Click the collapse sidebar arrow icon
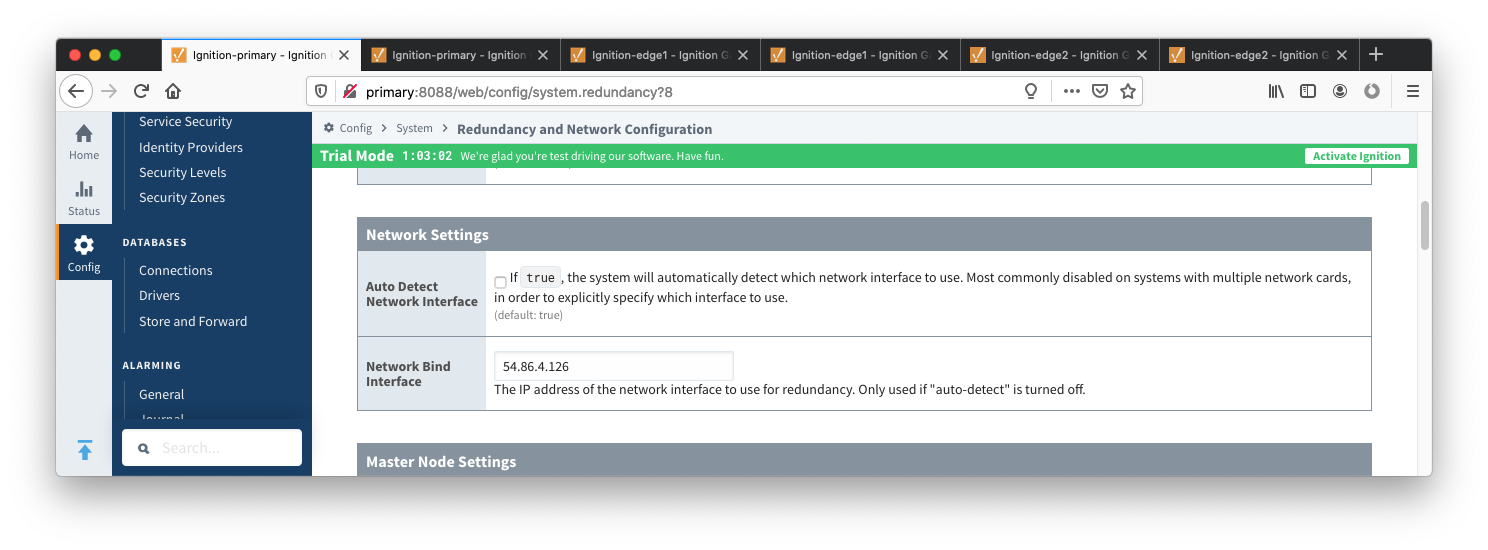Viewport: 1488px width, 550px height. 85,450
